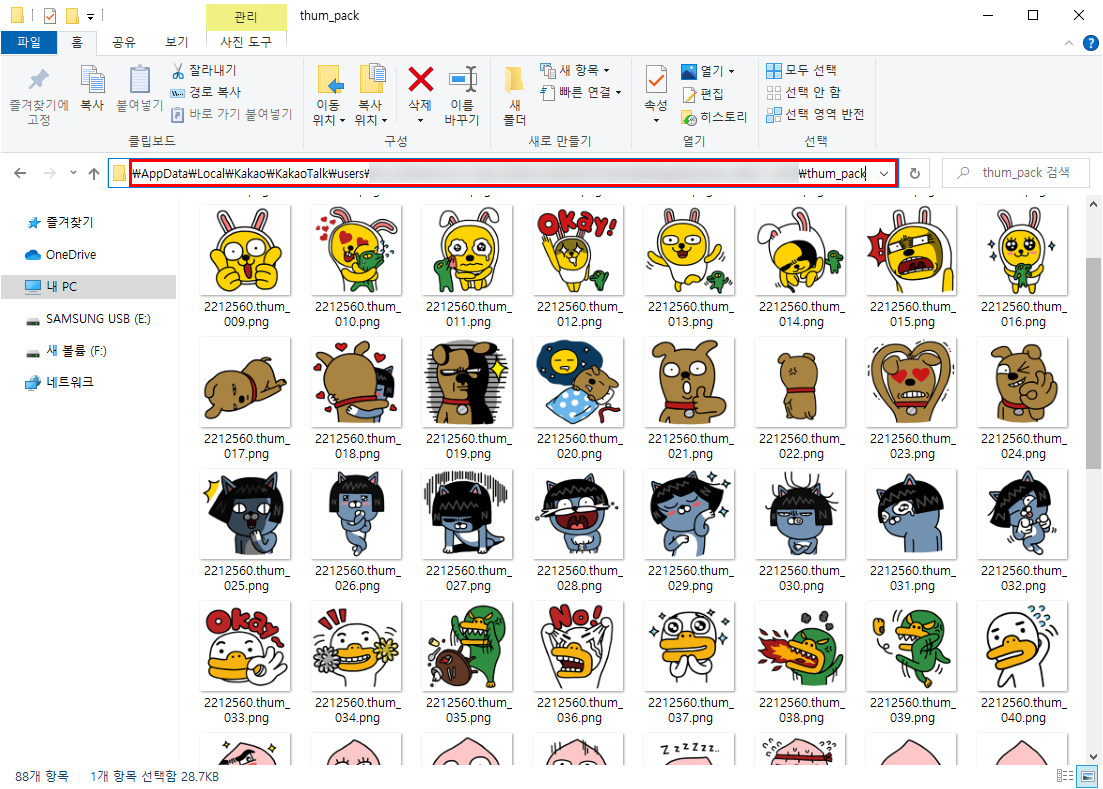Click the 붙여넣기 paste icon
Viewport: 1103px width, 789px height.
click(139, 89)
